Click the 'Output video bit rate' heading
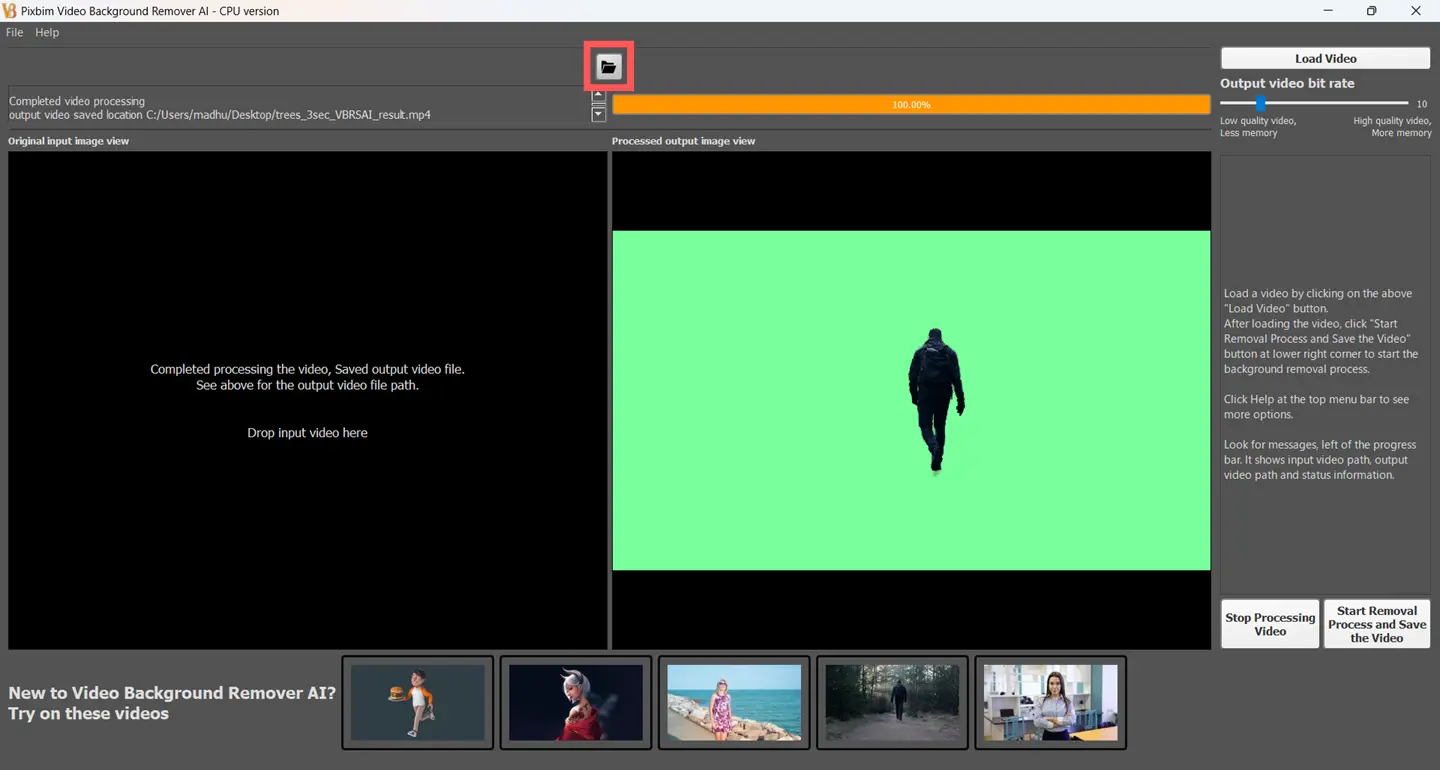 (x=1287, y=83)
